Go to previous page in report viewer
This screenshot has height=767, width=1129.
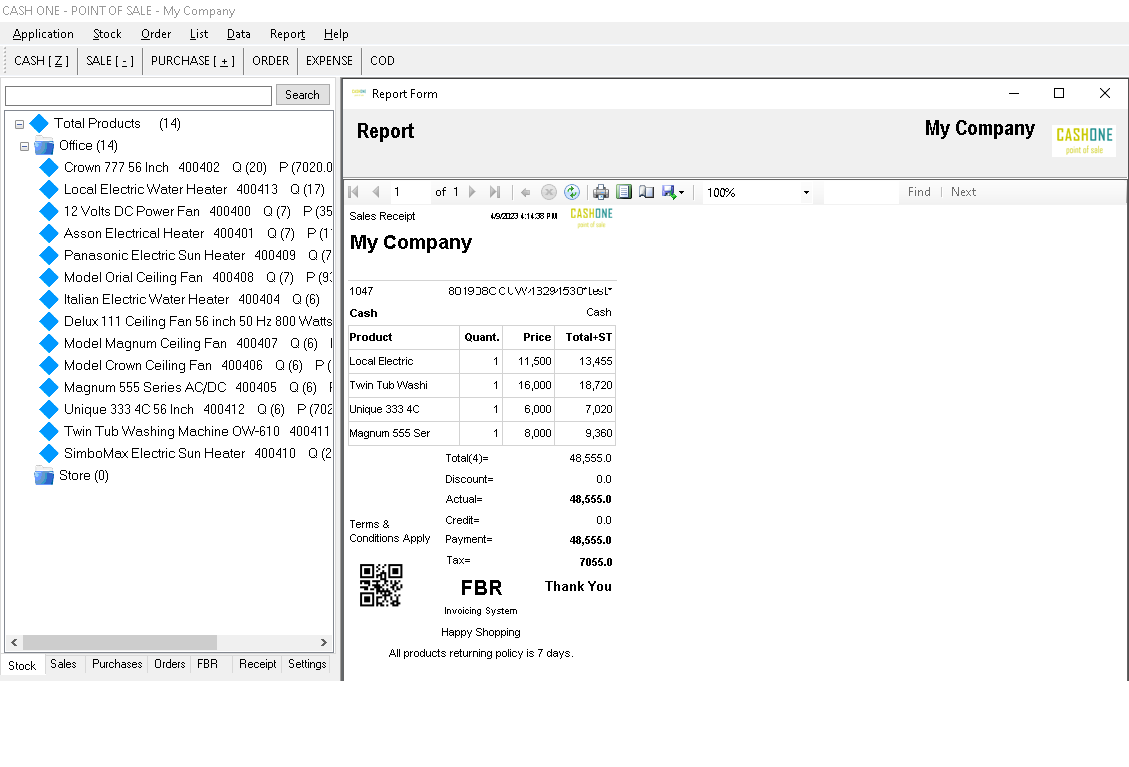[x=375, y=192]
